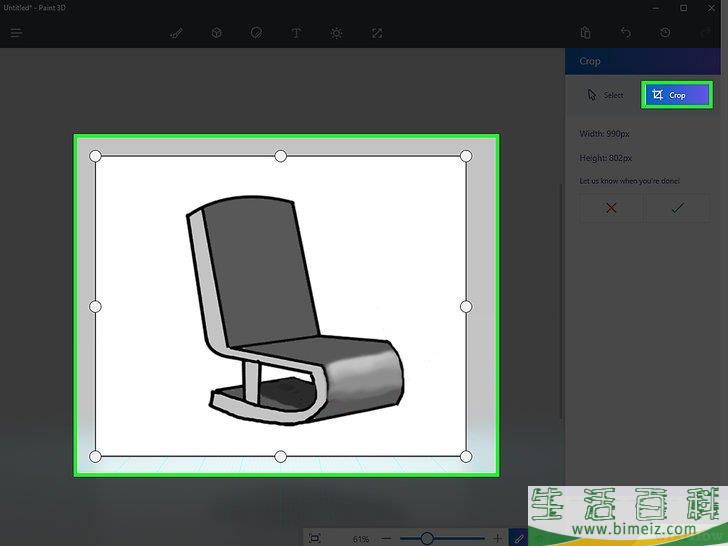Open the Canvas tool

click(x=377, y=33)
